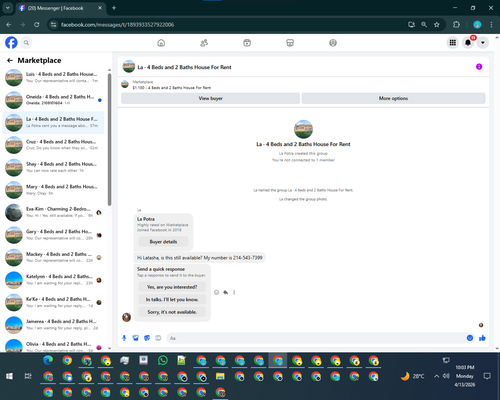Open the Chrome profile avatar
Viewport: 500px width, 400px height.
(477, 25)
